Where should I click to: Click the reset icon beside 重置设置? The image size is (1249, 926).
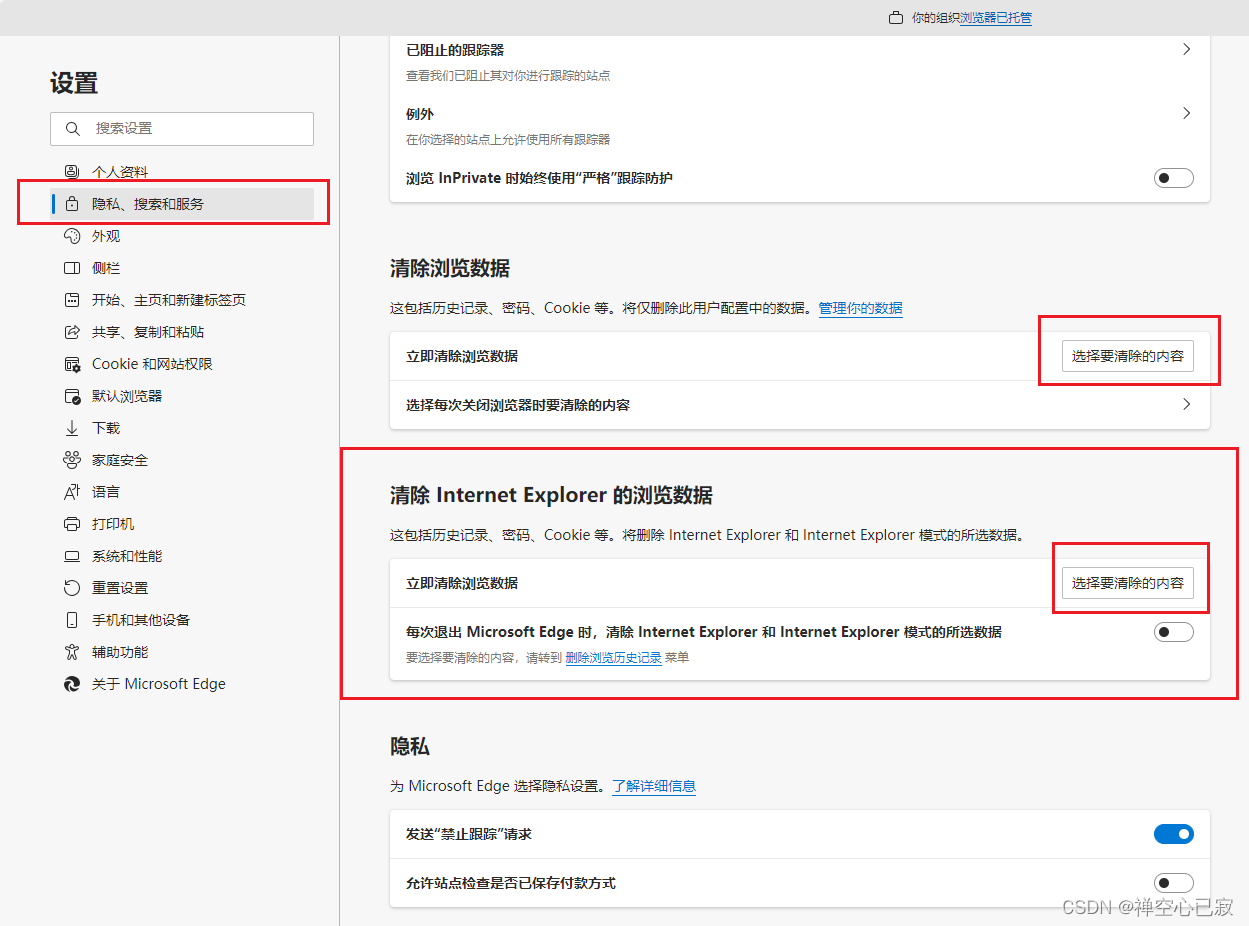click(72, 588)
